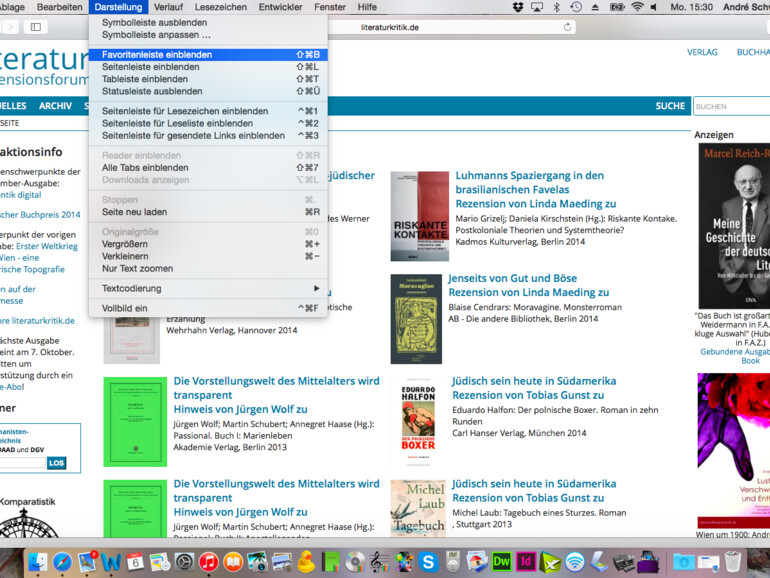This screenshot has height=578, width=770.
Task: Choose Verkleinern in the menu
Action: (208, 256)
